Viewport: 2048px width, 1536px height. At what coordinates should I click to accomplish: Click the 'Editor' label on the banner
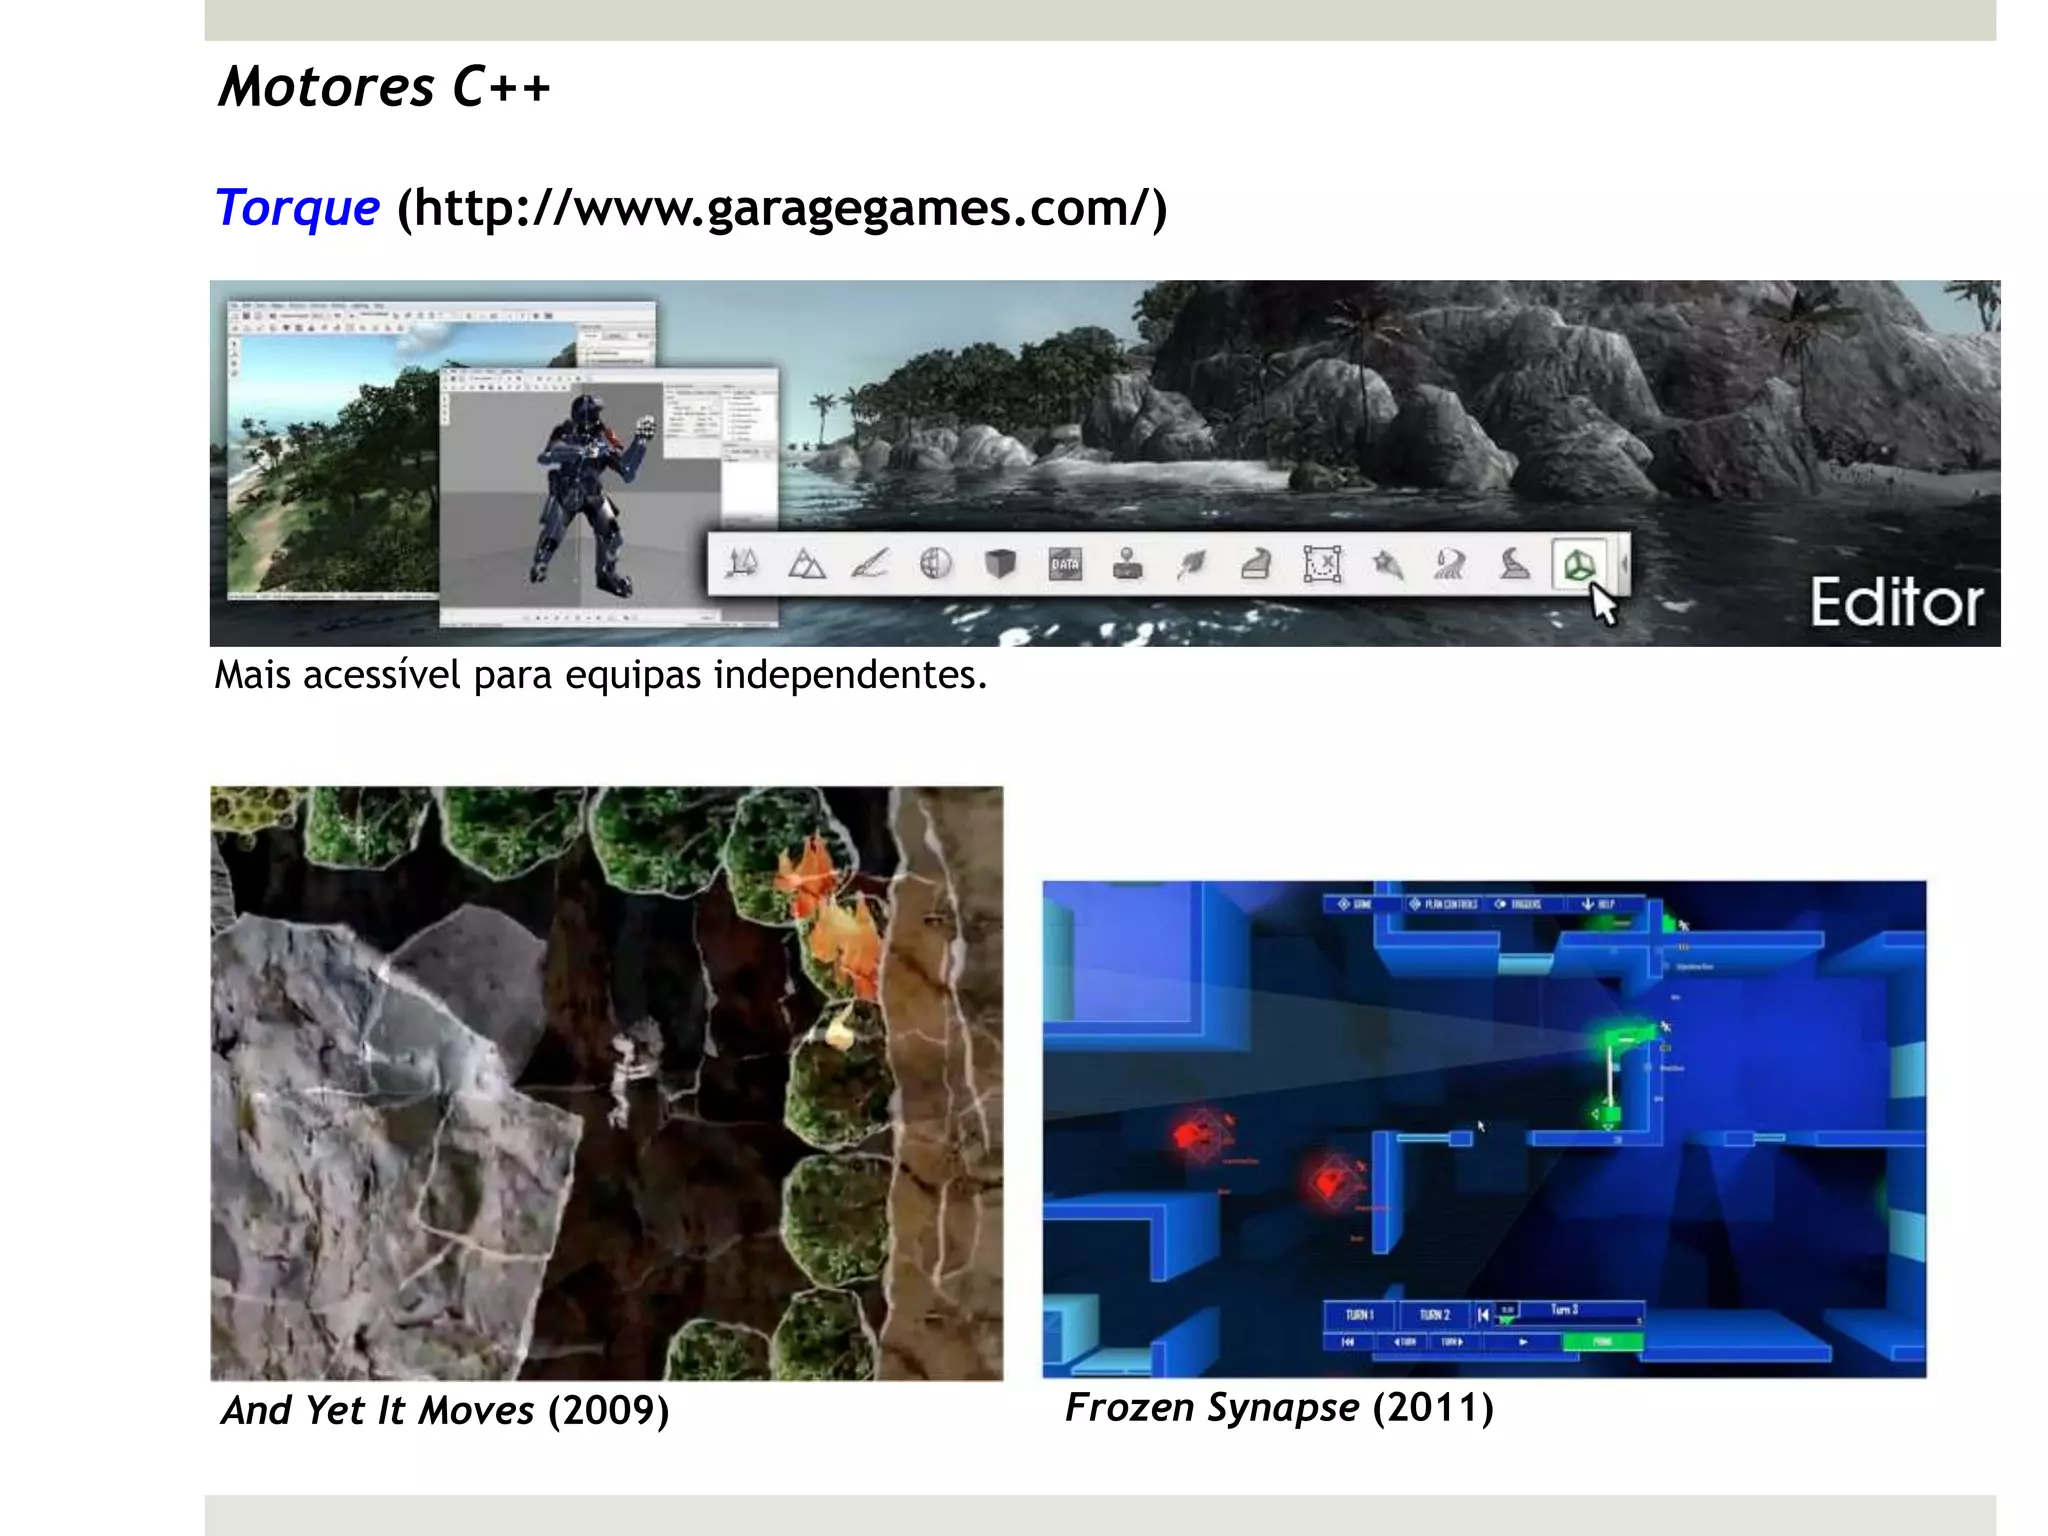point(1896,603)
